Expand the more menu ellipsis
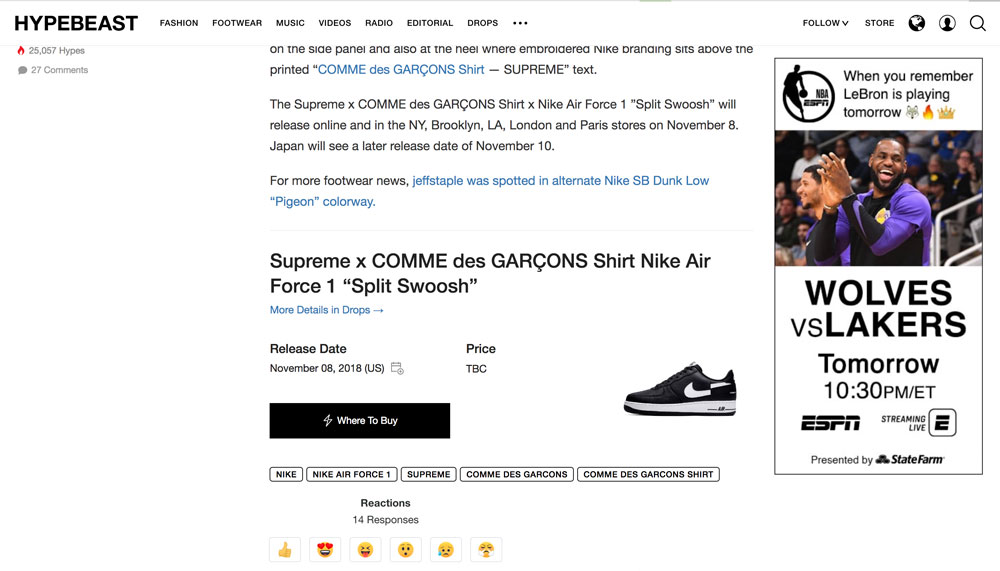Image resolution: width=1000 pixels, height=571 pixels. pos(520,23)
